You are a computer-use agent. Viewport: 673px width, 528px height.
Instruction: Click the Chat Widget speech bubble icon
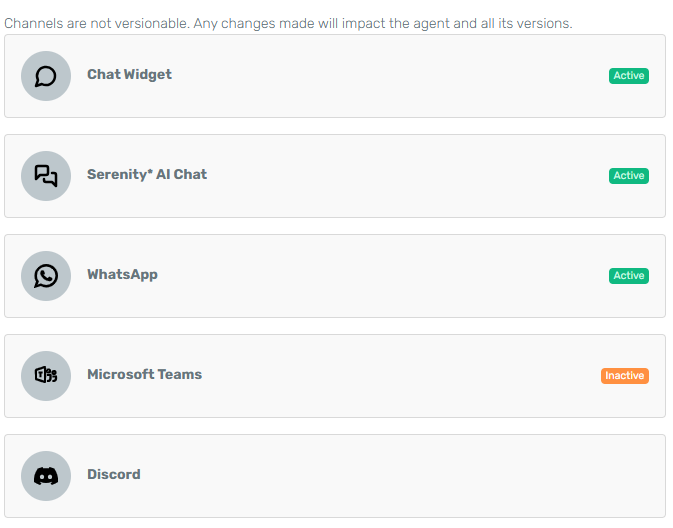[46, 76]
